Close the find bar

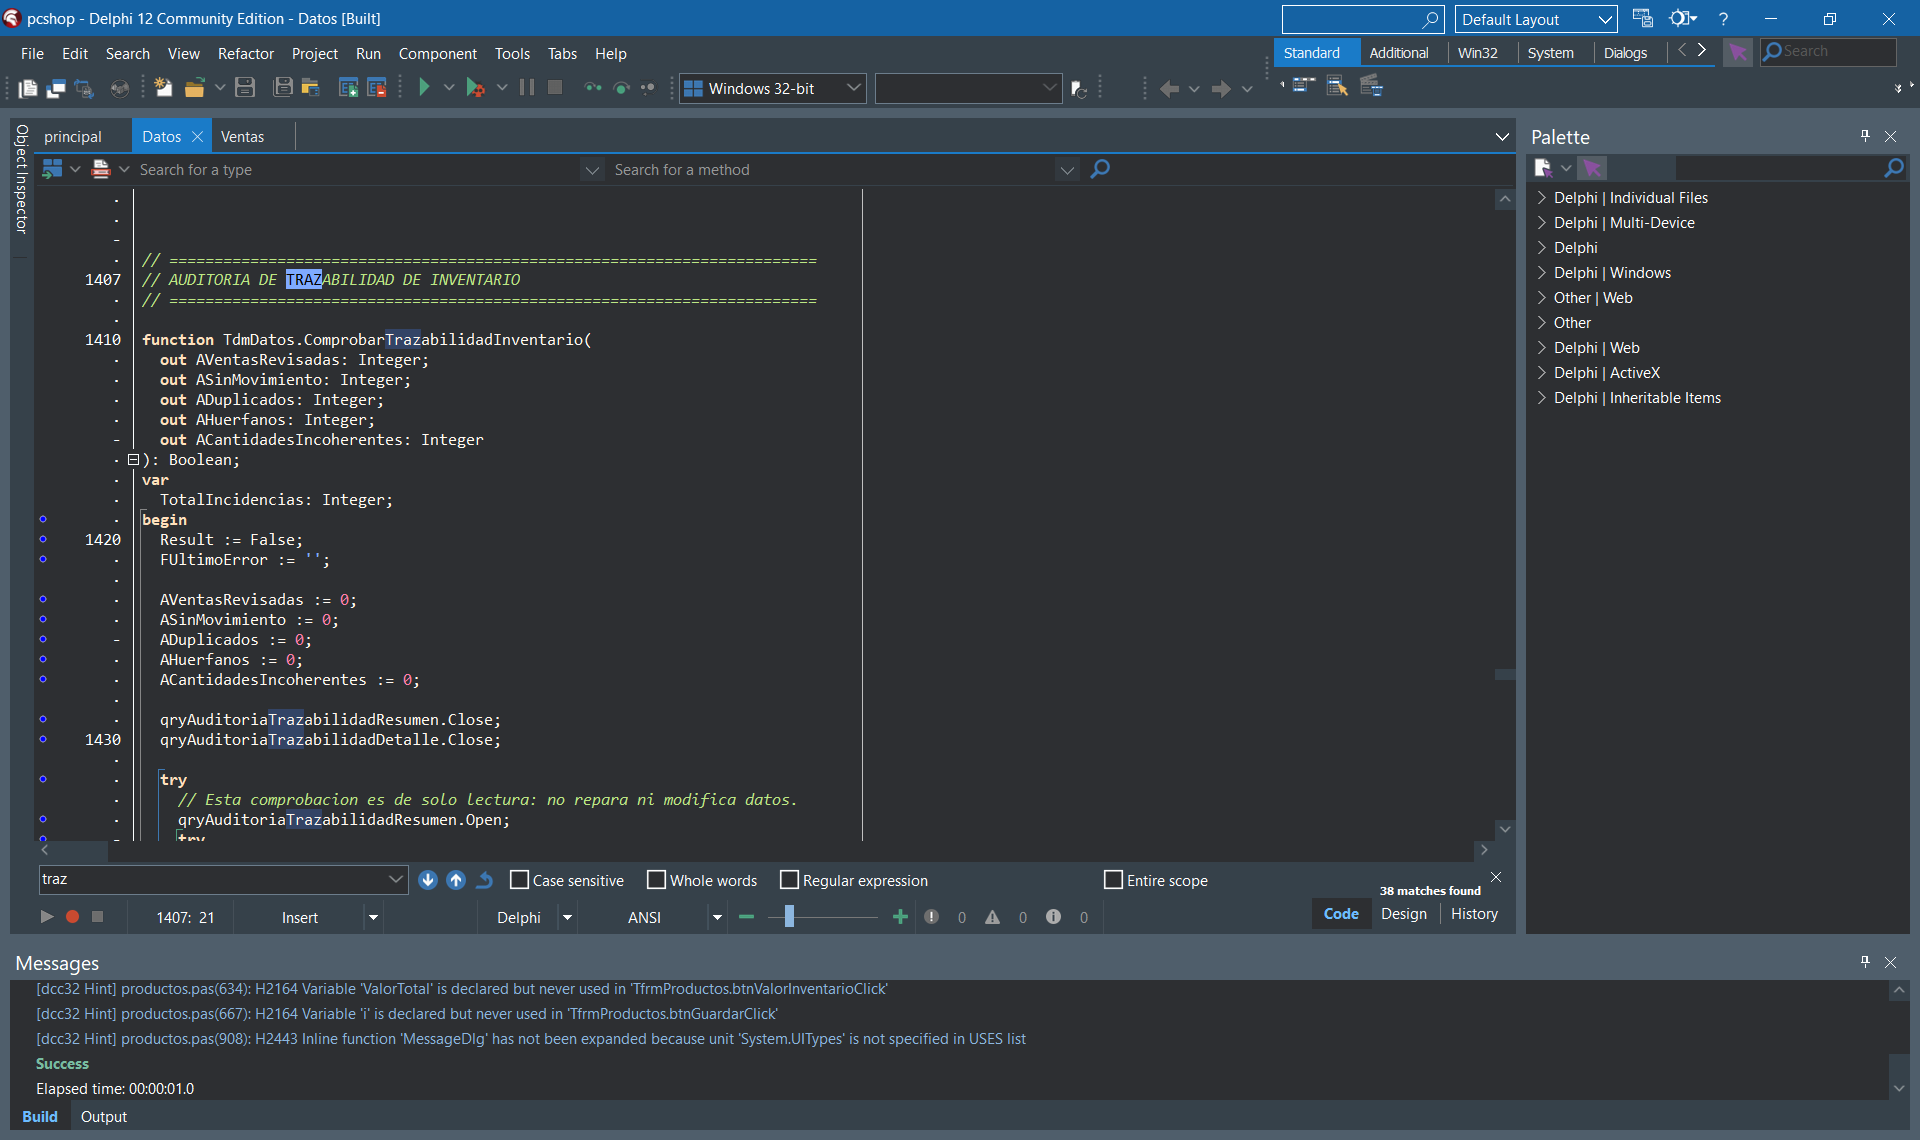(x=1496, y=877)
